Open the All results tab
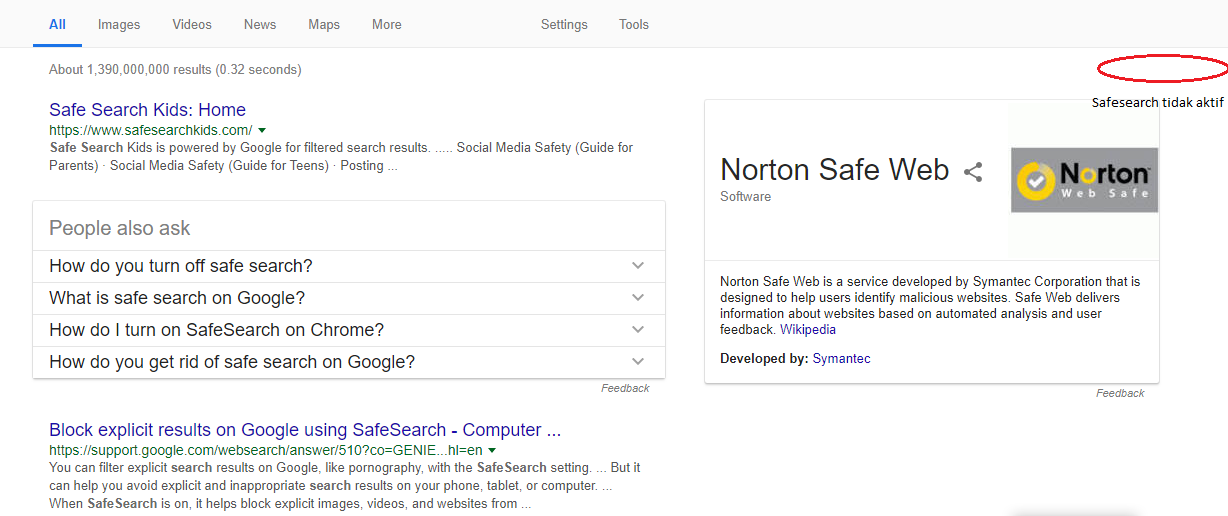Screen dimensions: 1228x516 pos(58,25)
